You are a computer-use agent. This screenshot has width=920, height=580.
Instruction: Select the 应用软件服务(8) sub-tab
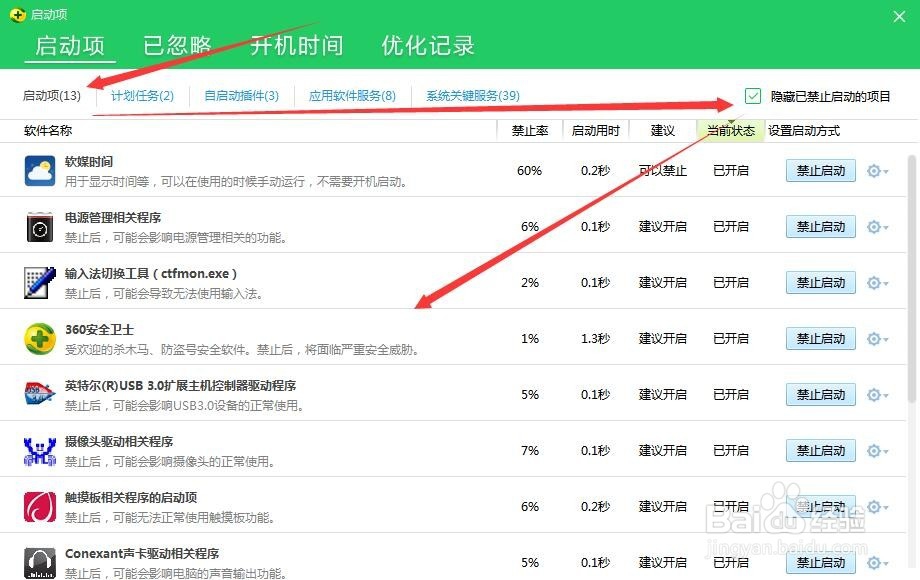tap(352, 96)
